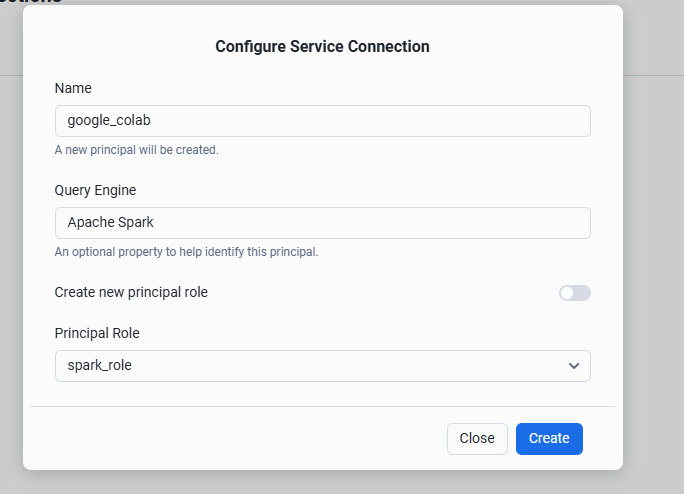Click the optional property helper text
Image resolution: width=684 pixels, height=494 pixels.
186,252
